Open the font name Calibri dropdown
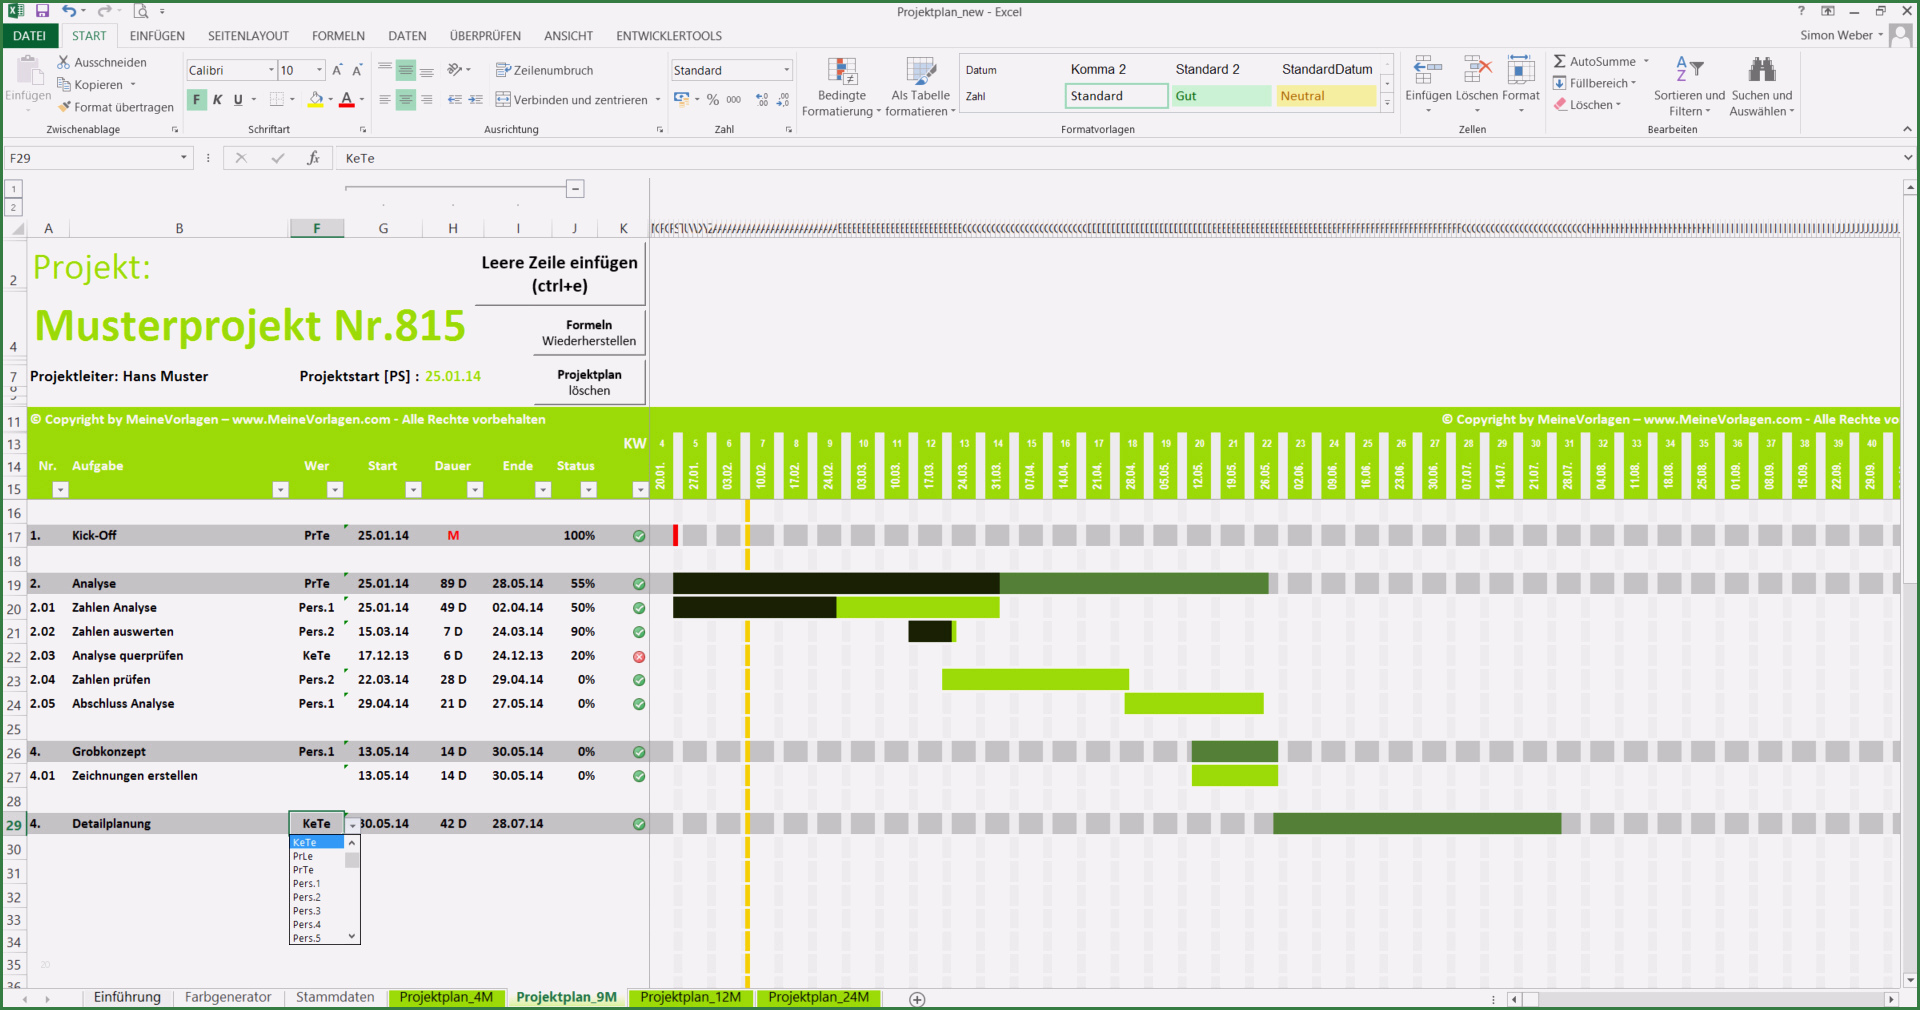 pyautogui.click(x=271, y=70)
